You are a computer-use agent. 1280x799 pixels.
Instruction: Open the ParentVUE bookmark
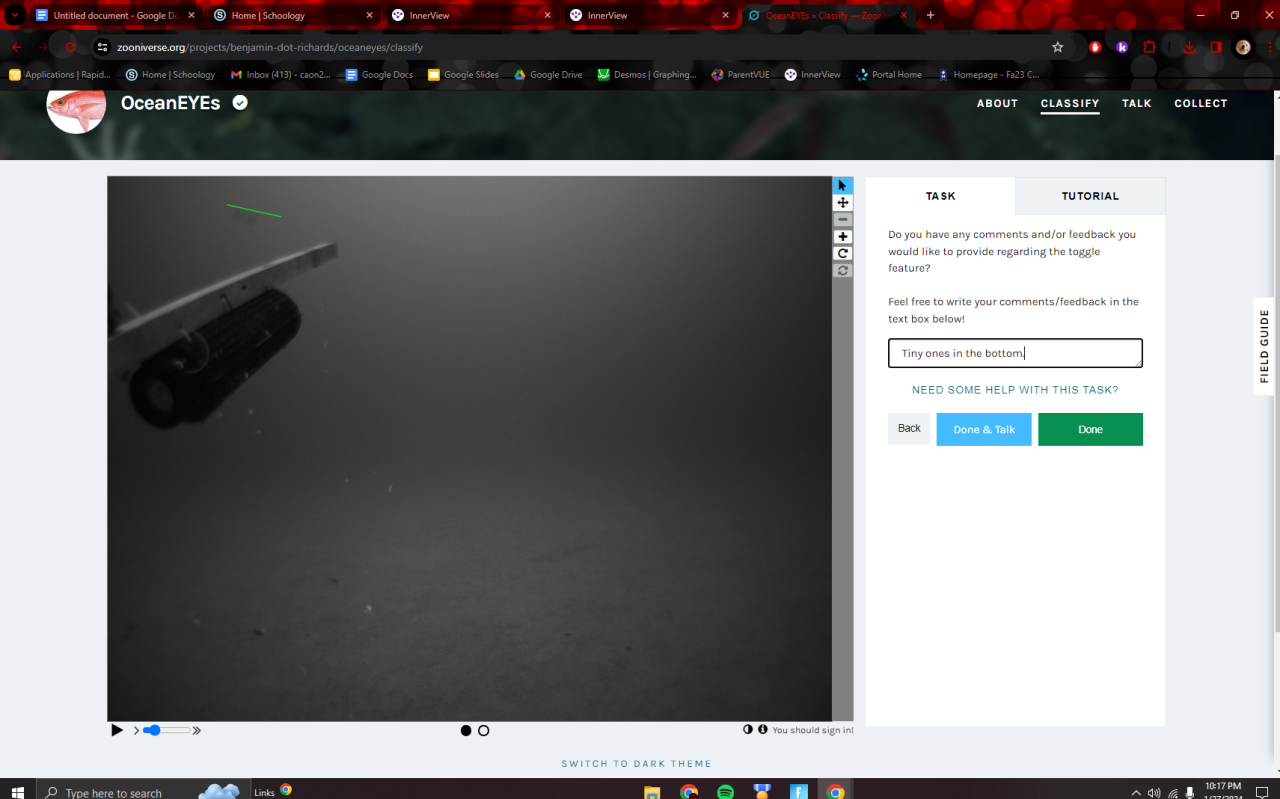(741, 75)
